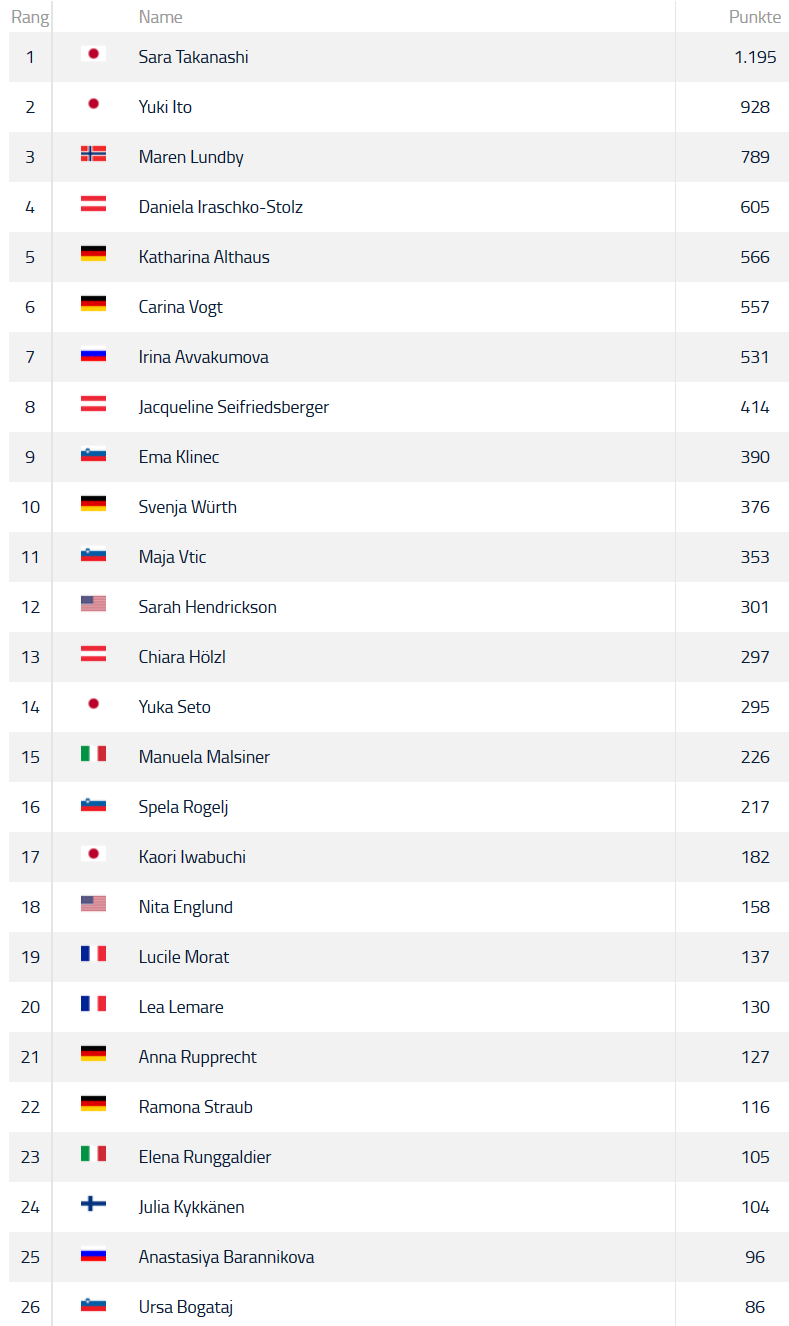Click the 1.195 points value
The height and width of the screenshot is (1326, 789).
[x=755, y=57]
